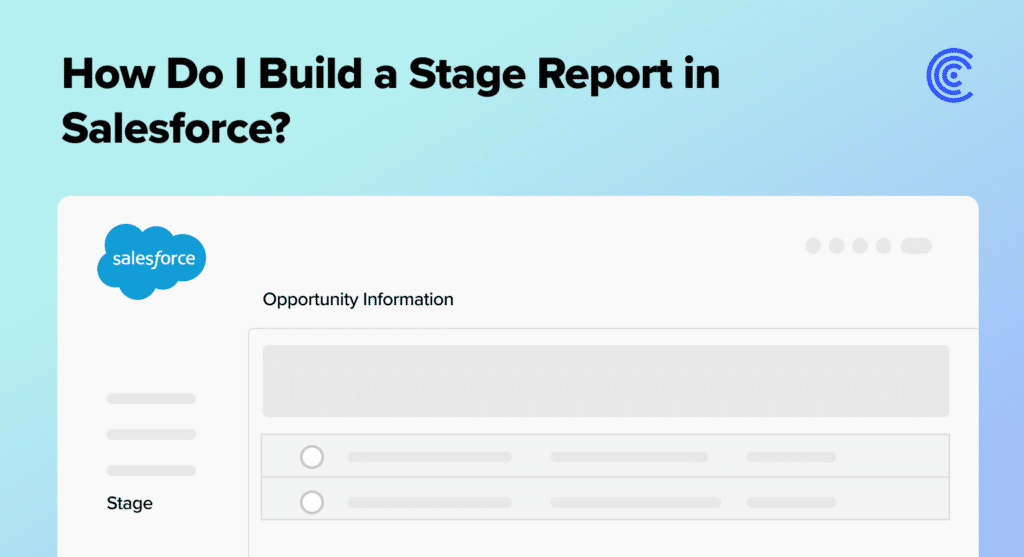The width and height of the screenshot is (1024, 557).
Task: Click the Opportunity Information section heading
Action: (358, 299)
